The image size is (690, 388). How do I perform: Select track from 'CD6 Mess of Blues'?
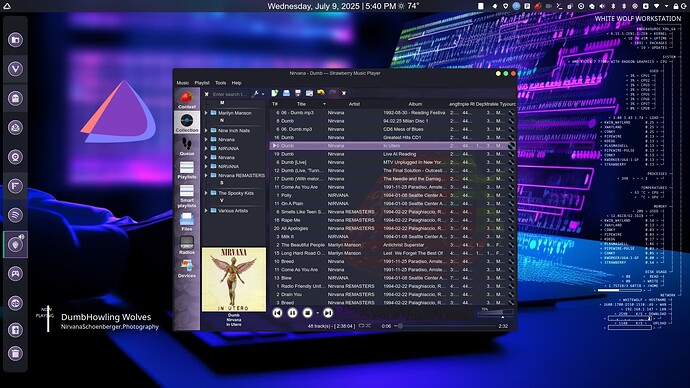pos(391,129)
